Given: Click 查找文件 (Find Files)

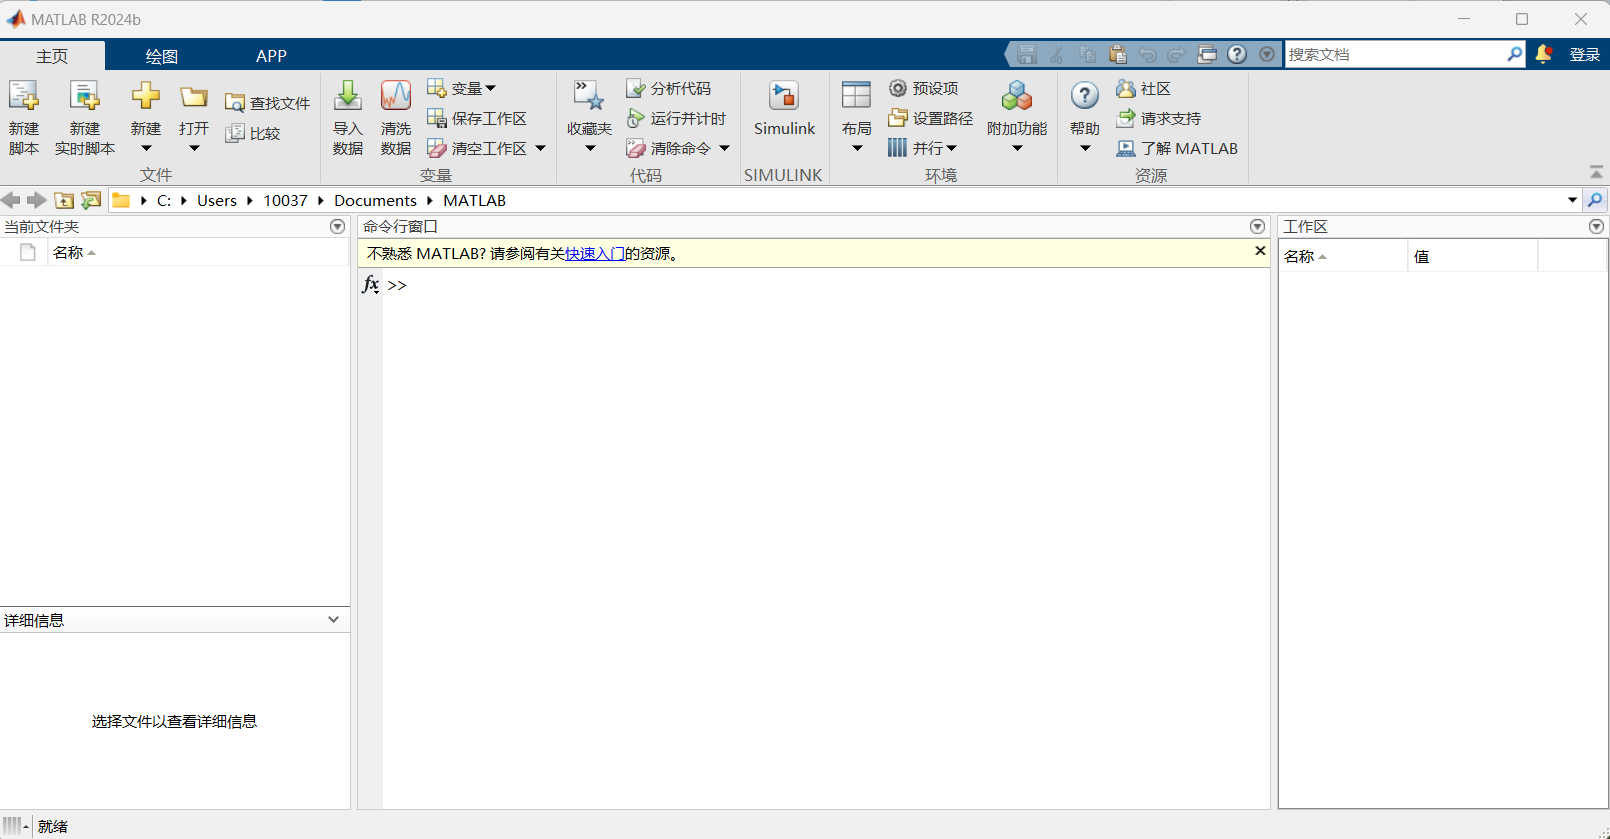Looking at the screenshot, I should tap(267, 103).
